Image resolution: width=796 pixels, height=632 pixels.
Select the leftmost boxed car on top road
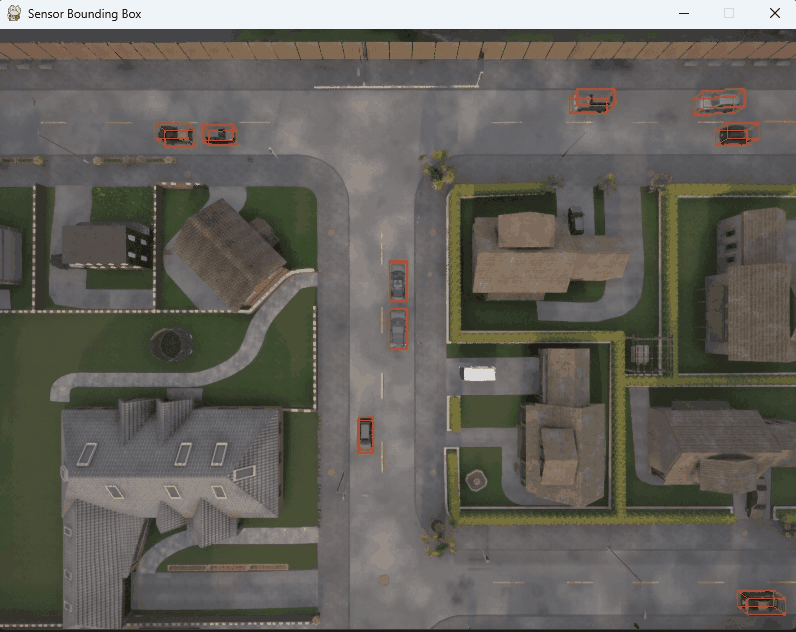tap(175, 134)
